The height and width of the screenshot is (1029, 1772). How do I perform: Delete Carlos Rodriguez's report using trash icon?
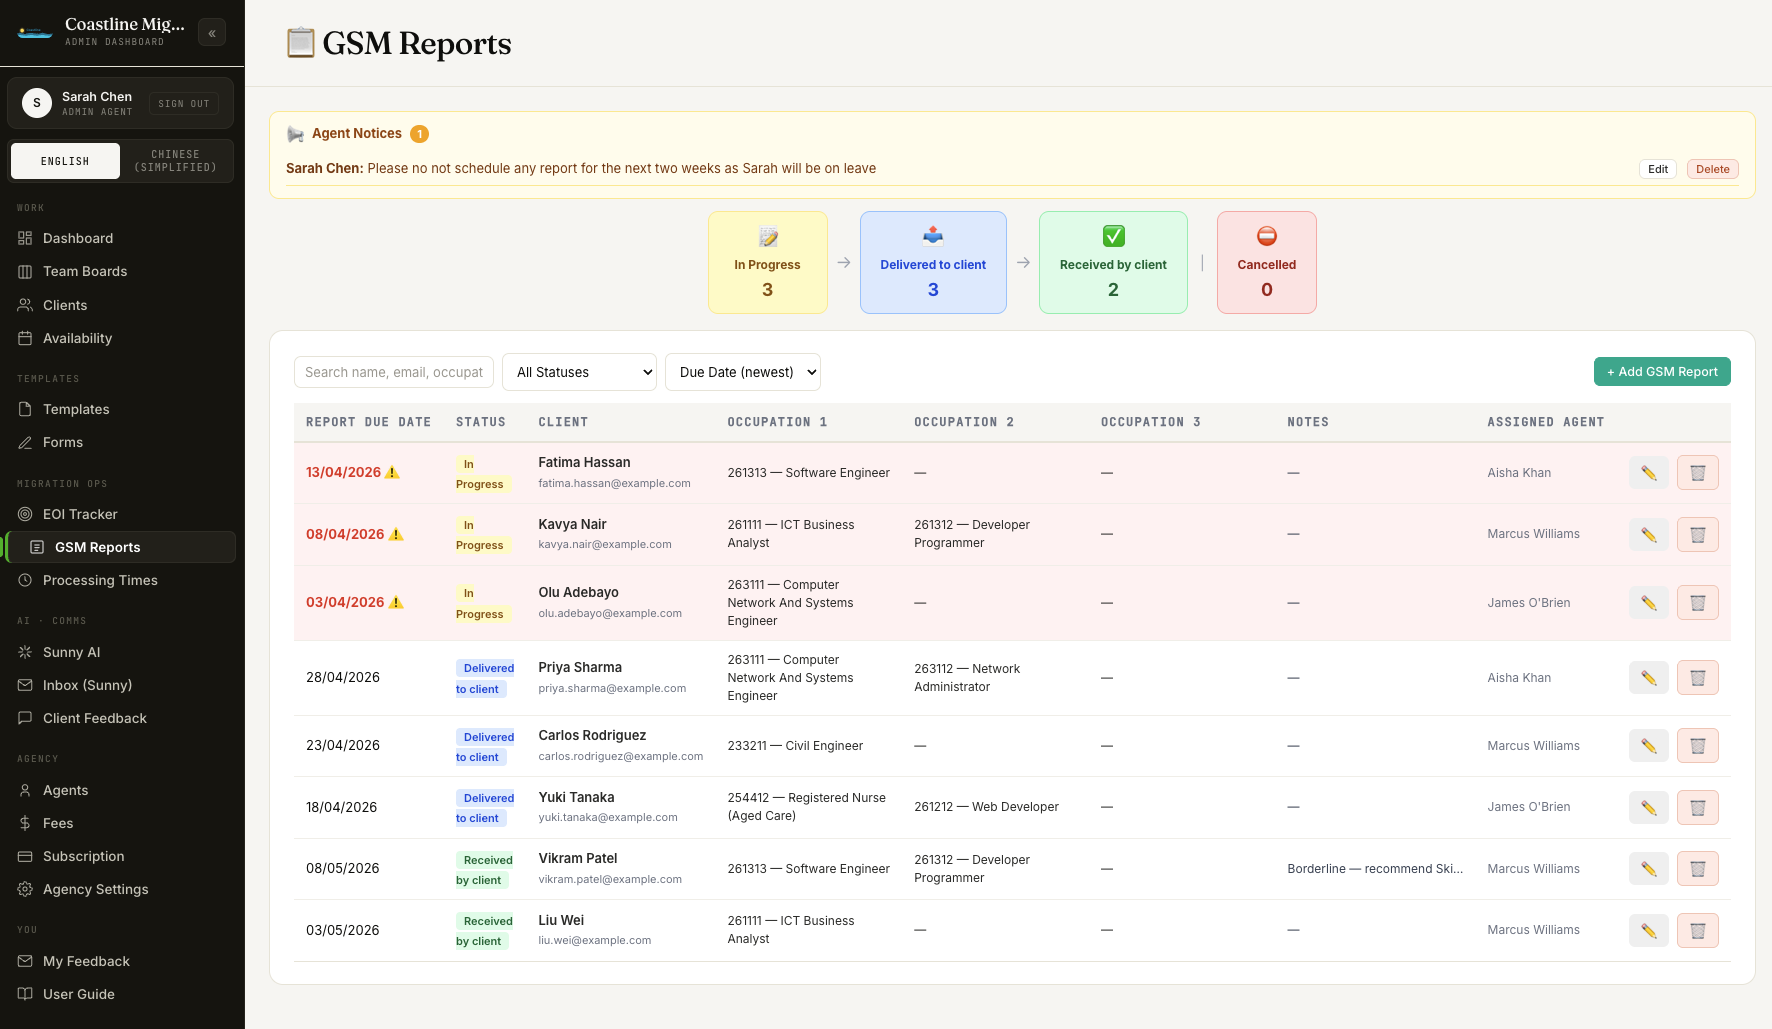point(1698,746)
